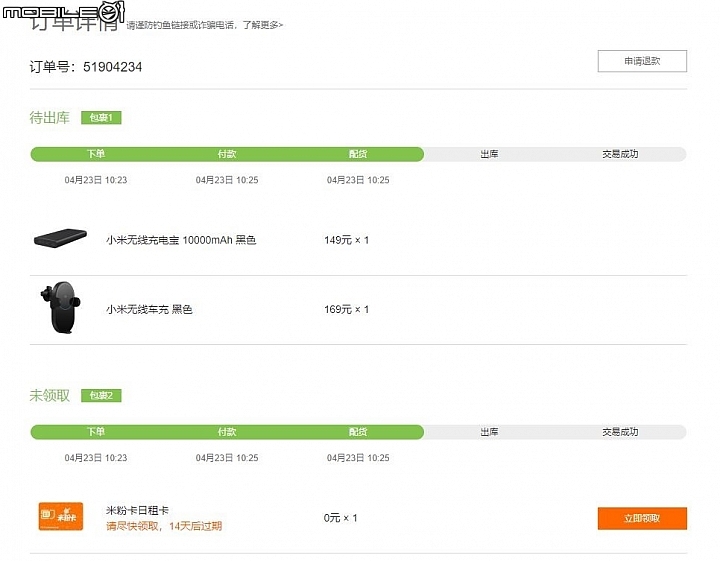
Task: Click 付款 step in package 2 progress bar
Action: coord(227,432)
